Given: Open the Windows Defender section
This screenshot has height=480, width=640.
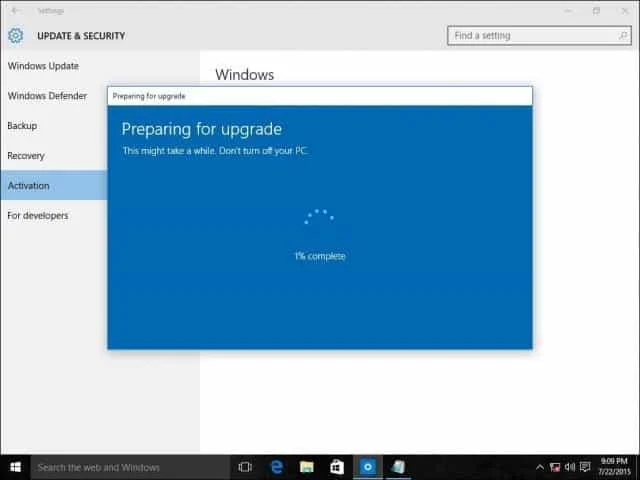Looking at the screenshot, I should [x=47, y=96].
